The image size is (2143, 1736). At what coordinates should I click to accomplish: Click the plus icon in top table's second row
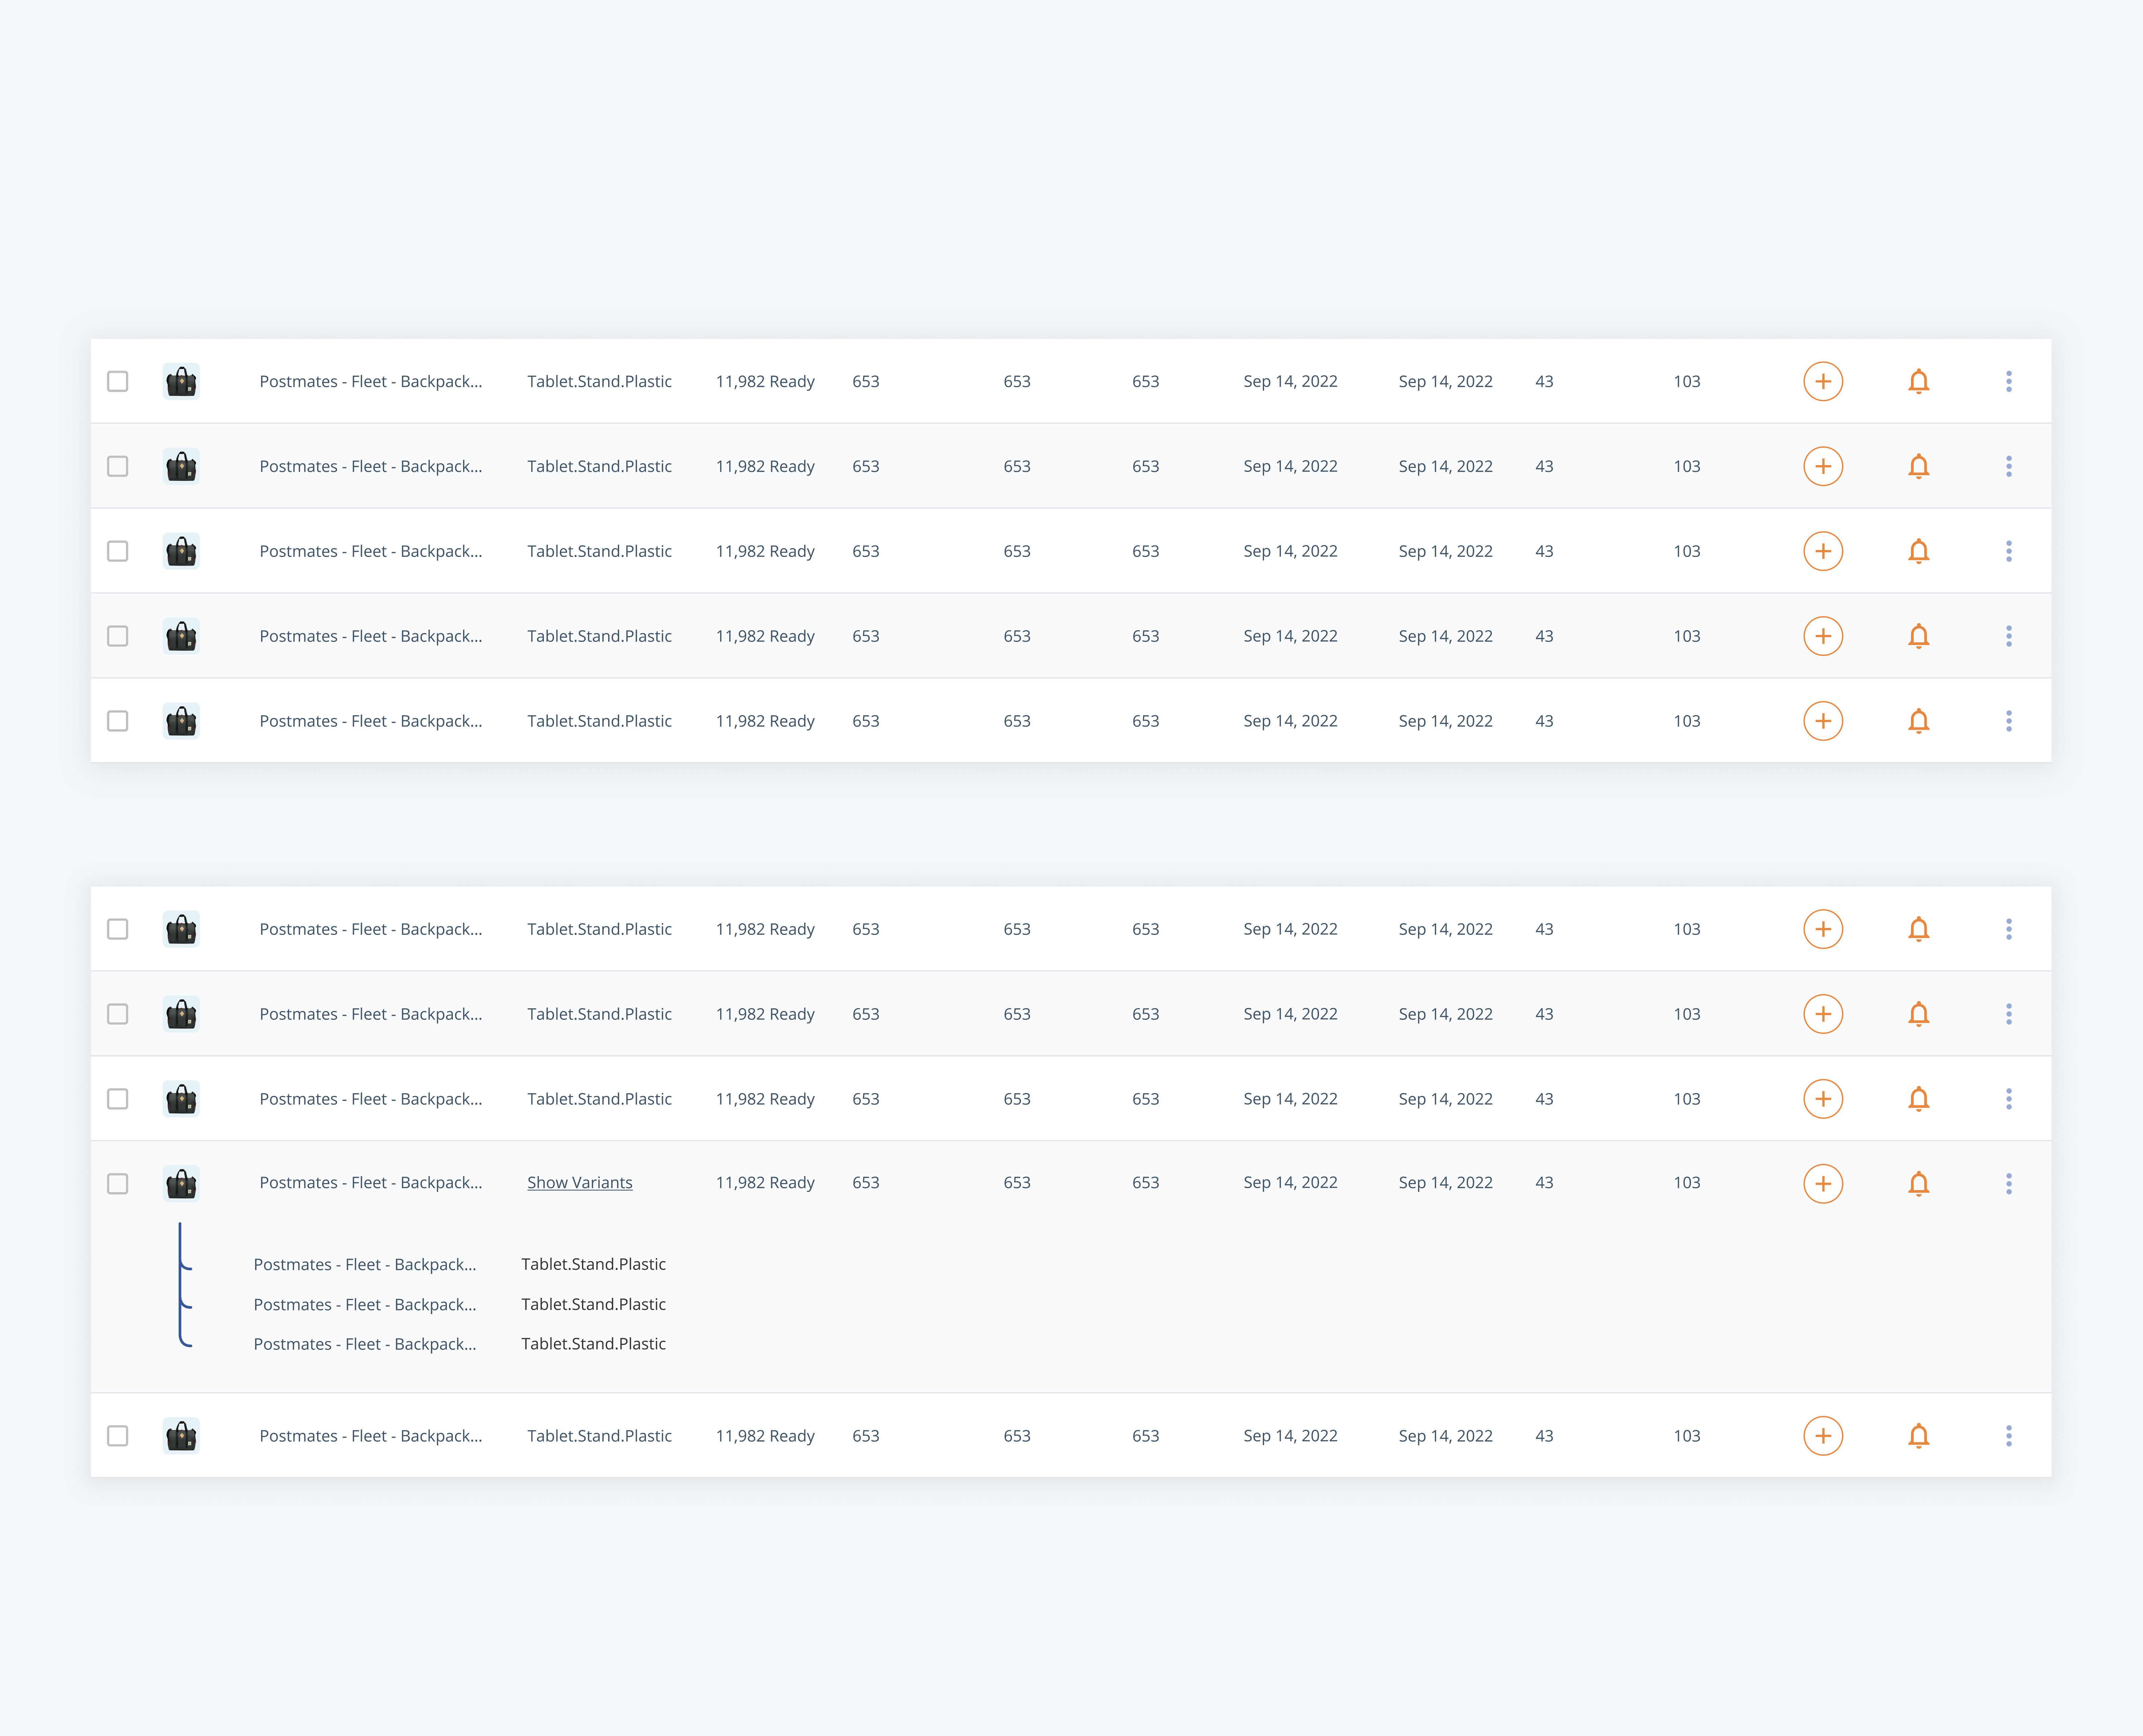(x=1823, y=466)
